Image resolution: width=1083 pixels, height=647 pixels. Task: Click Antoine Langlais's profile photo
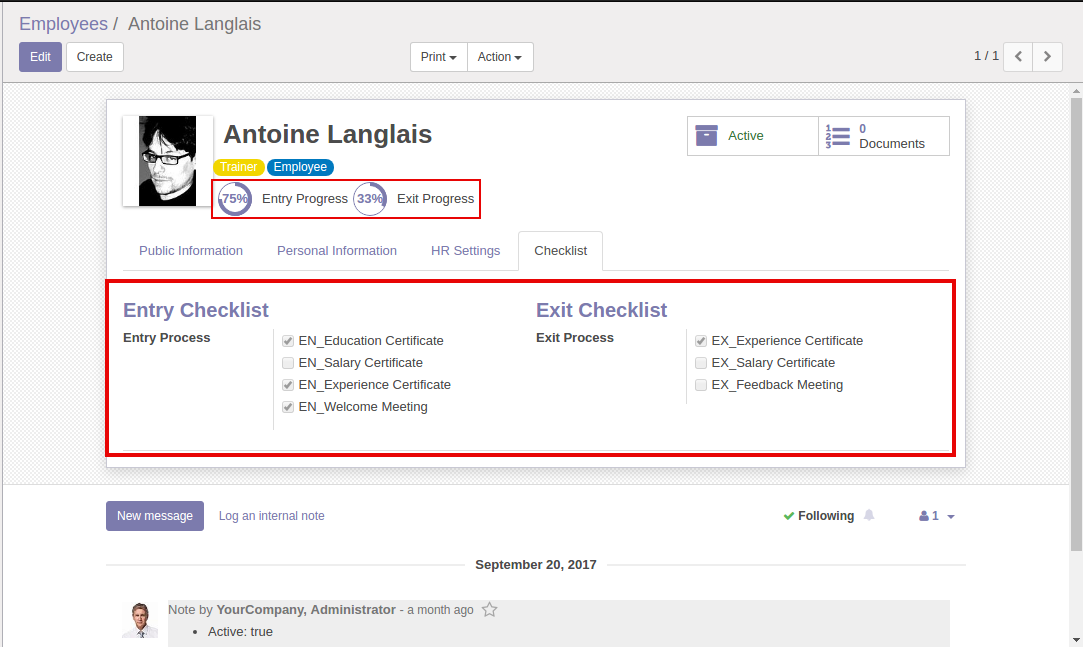click(x=168, y=161)
